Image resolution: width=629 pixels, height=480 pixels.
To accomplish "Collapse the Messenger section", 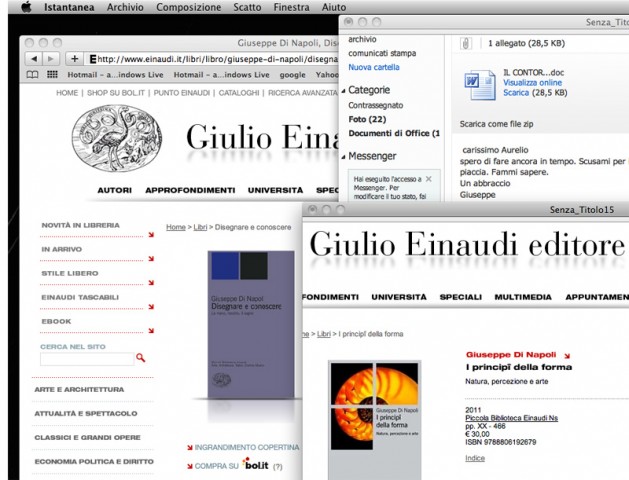I will pos(343,157).
